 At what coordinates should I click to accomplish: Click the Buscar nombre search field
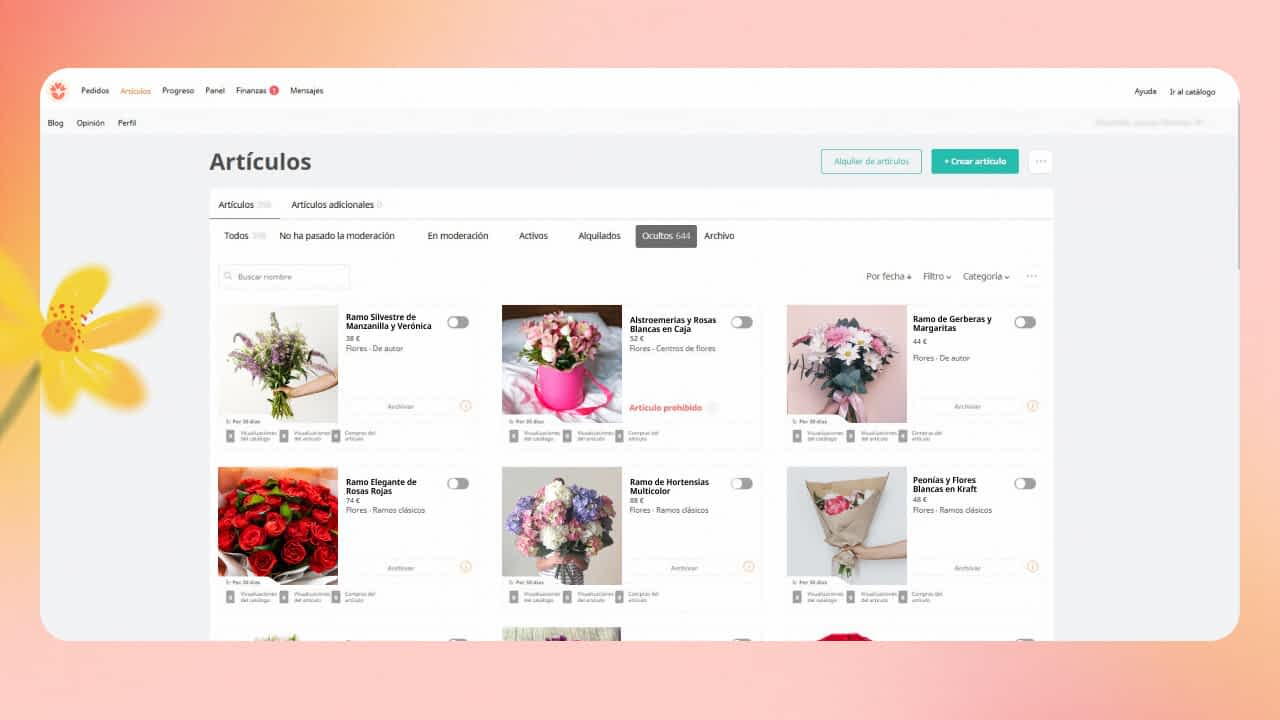(285, 276)
